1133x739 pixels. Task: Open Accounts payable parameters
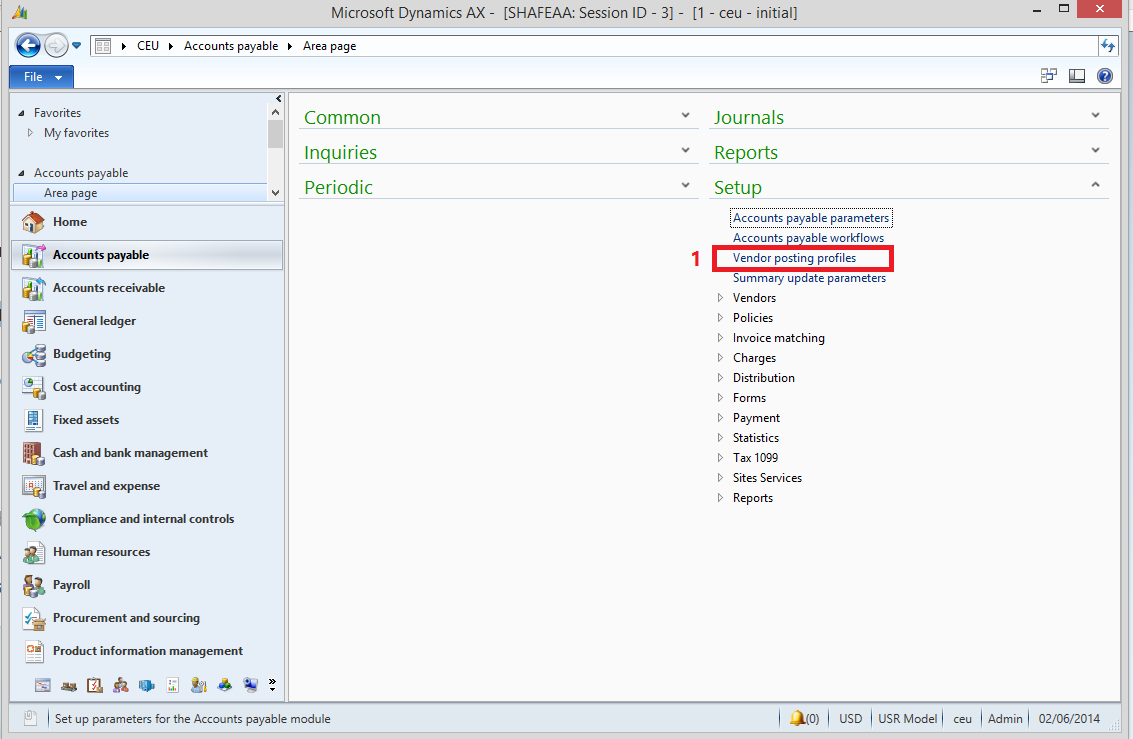810,217
